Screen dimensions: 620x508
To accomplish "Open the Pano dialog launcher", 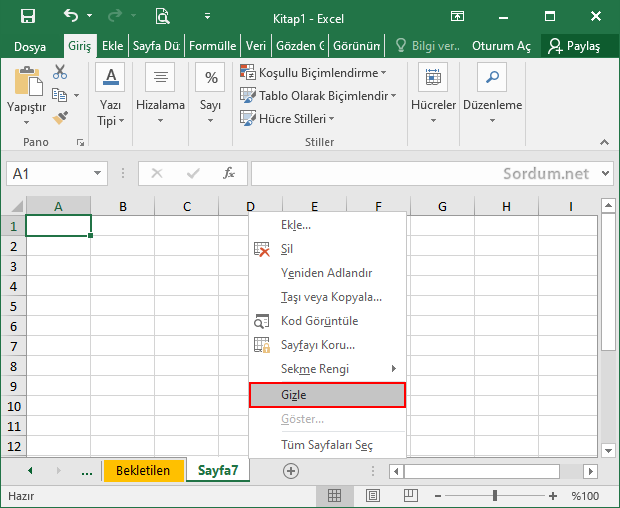I will [80, 143].
